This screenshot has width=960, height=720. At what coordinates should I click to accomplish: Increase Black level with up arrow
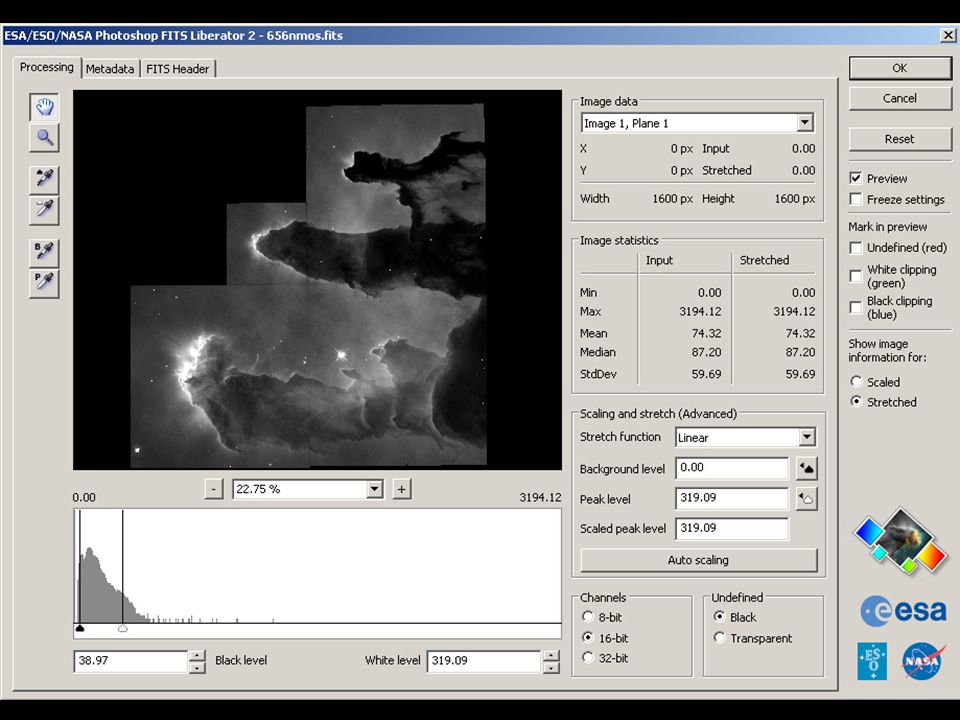tap(197, 656)
